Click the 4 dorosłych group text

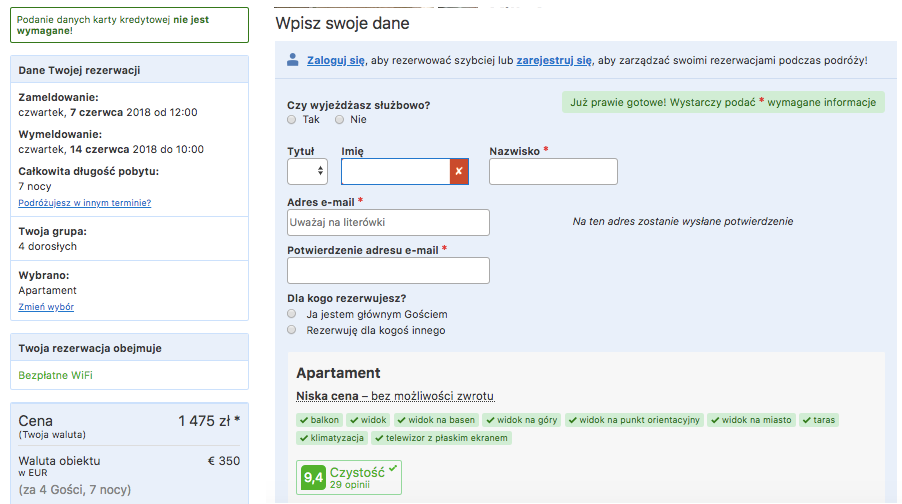[x=47, y=246]
